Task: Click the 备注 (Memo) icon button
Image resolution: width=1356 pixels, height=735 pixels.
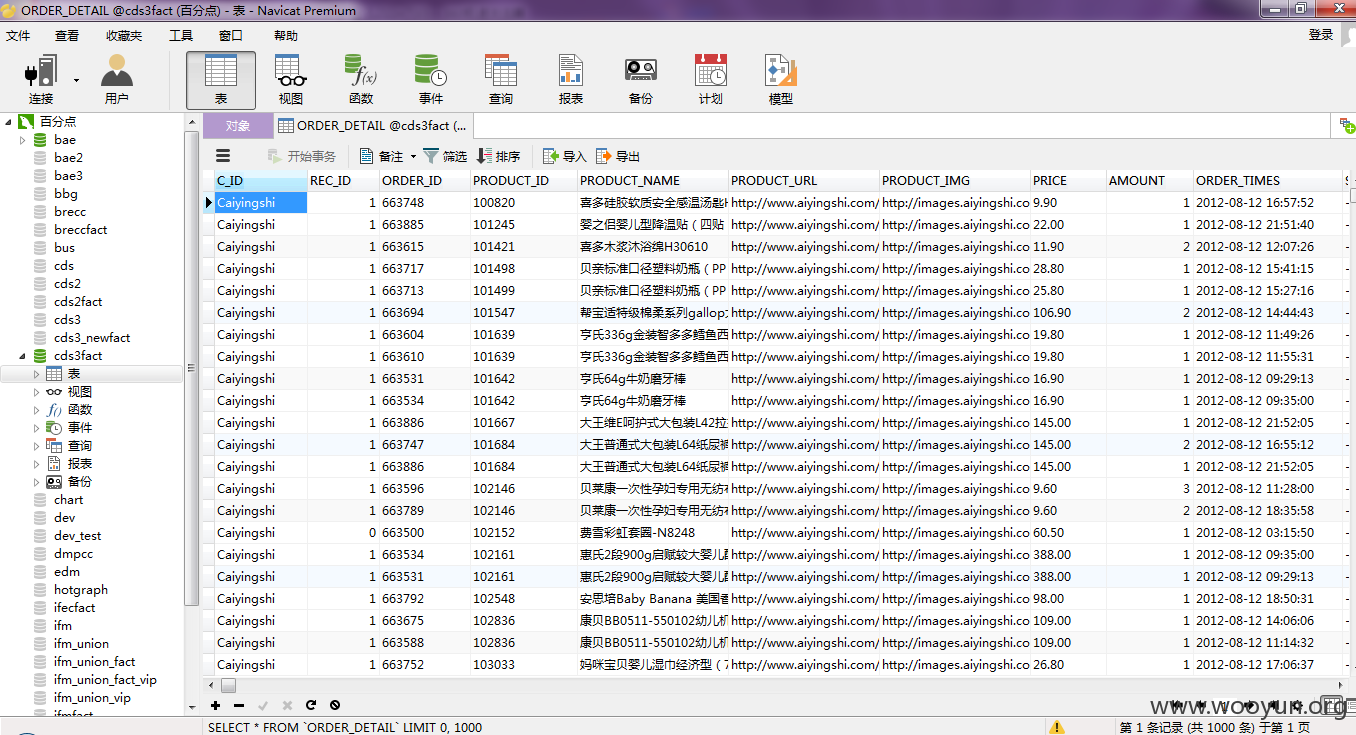Action: click(381, 156)
